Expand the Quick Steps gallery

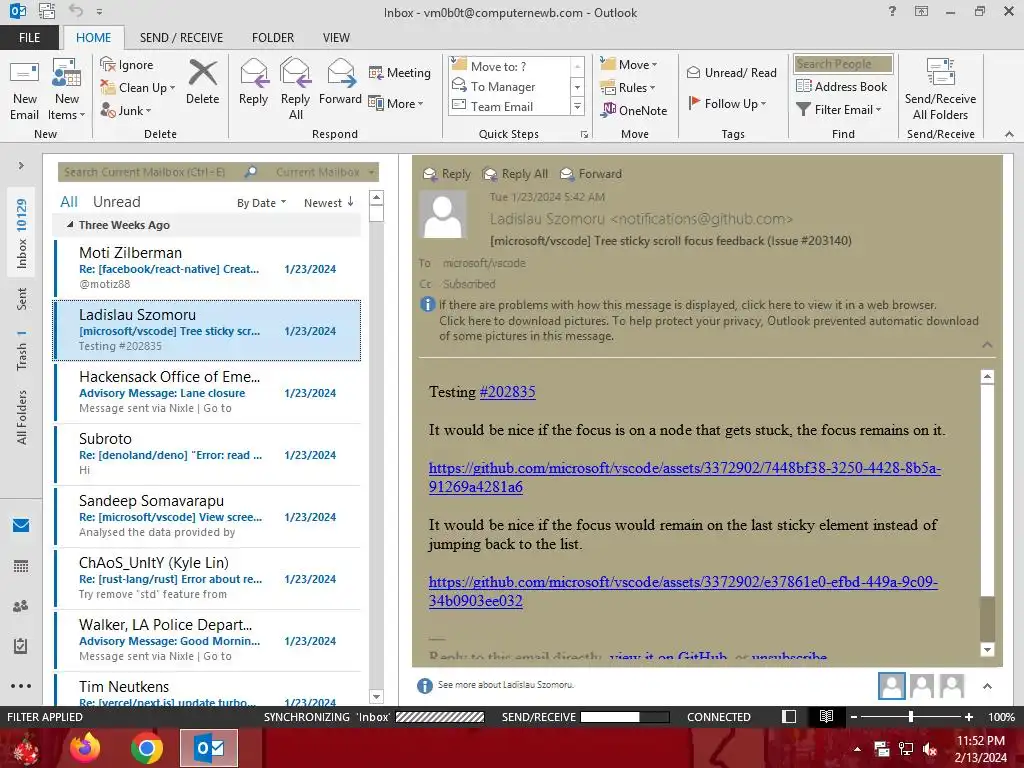pos(577,106)
